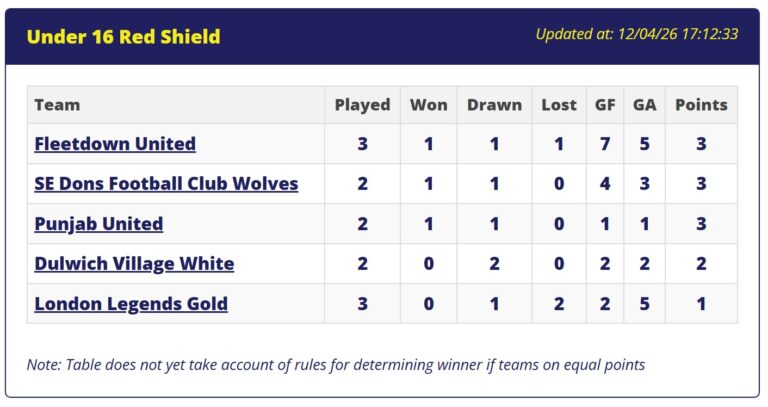Click the Under 16 Red Shield title

[x=123, y=37]
